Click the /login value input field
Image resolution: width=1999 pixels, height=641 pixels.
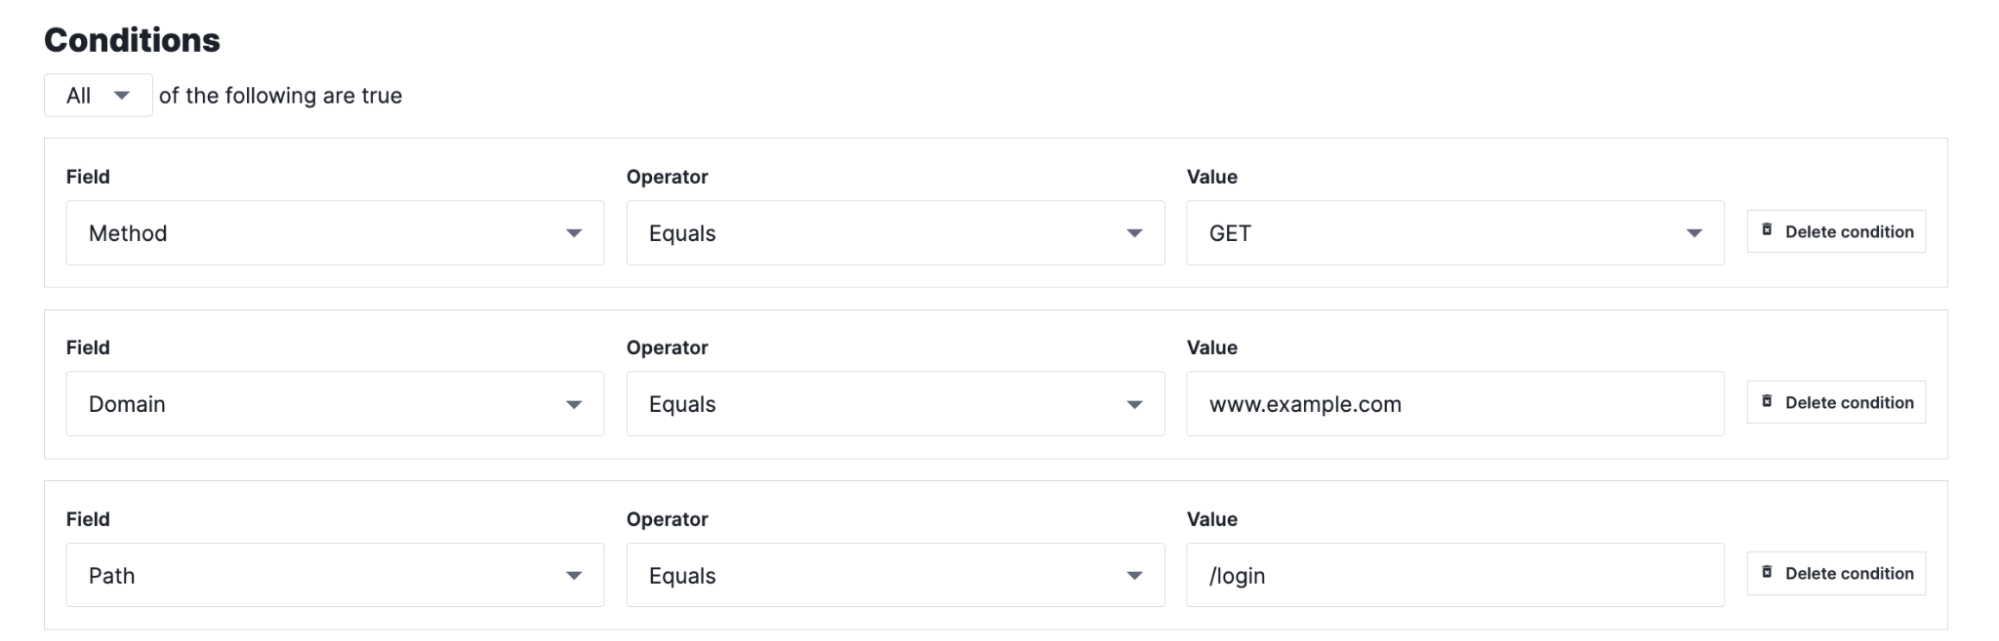pyautogui.click(x=1455, y=575)
